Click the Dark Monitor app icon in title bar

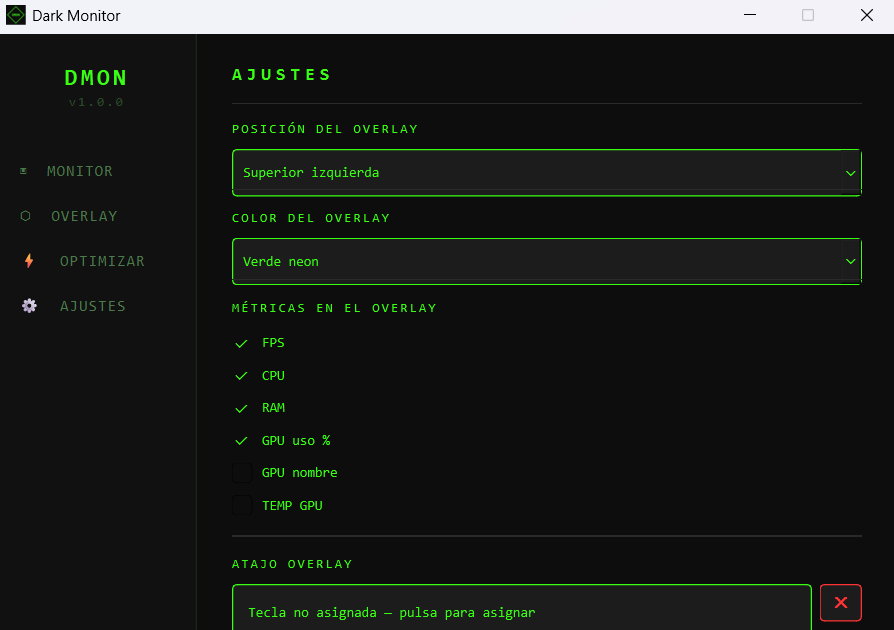(15, 15)
